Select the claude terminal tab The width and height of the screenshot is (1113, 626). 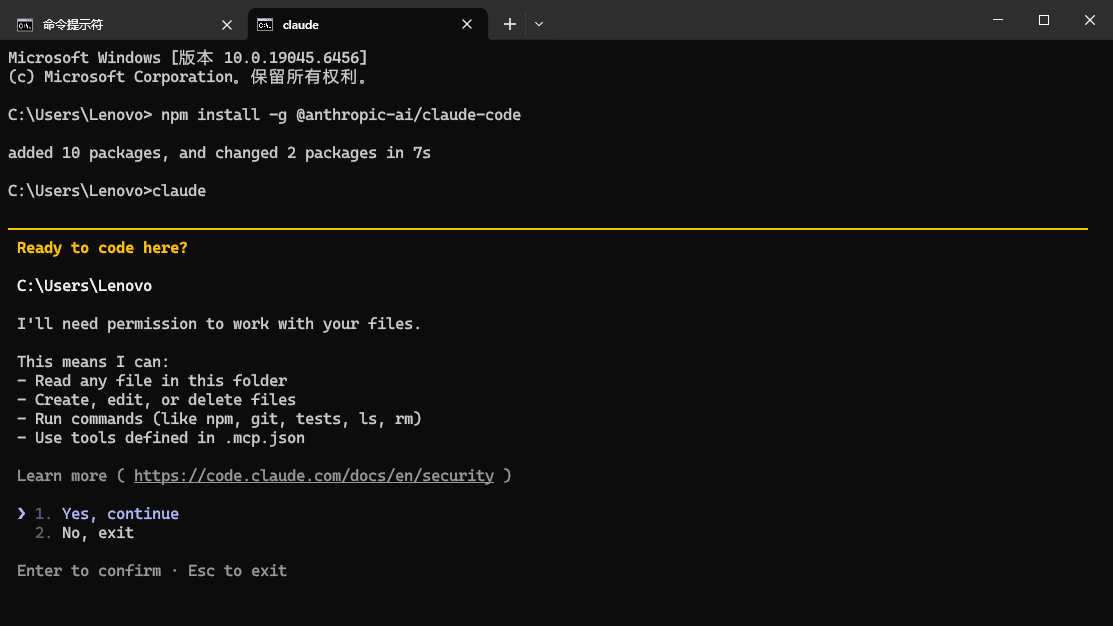[367, 24]
